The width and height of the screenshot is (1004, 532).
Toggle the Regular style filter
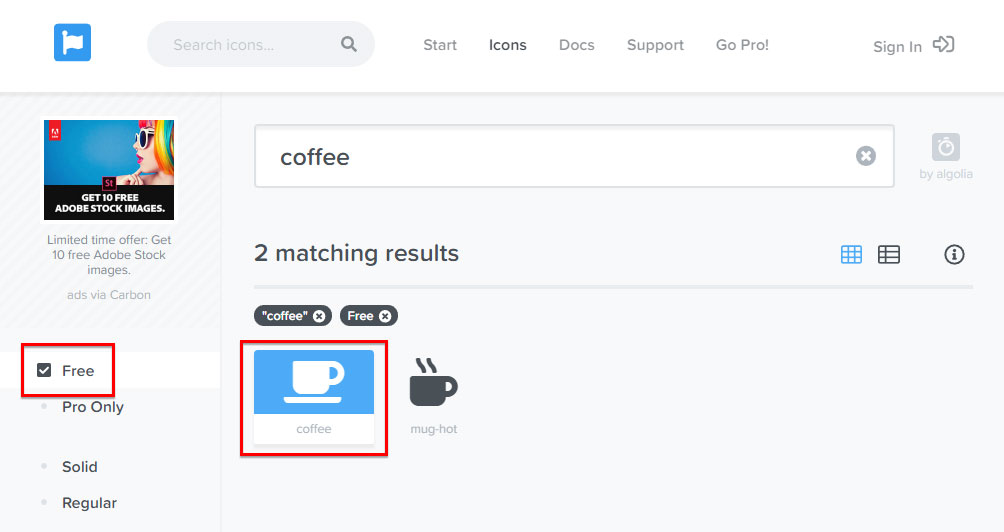[x=89, y=503]
